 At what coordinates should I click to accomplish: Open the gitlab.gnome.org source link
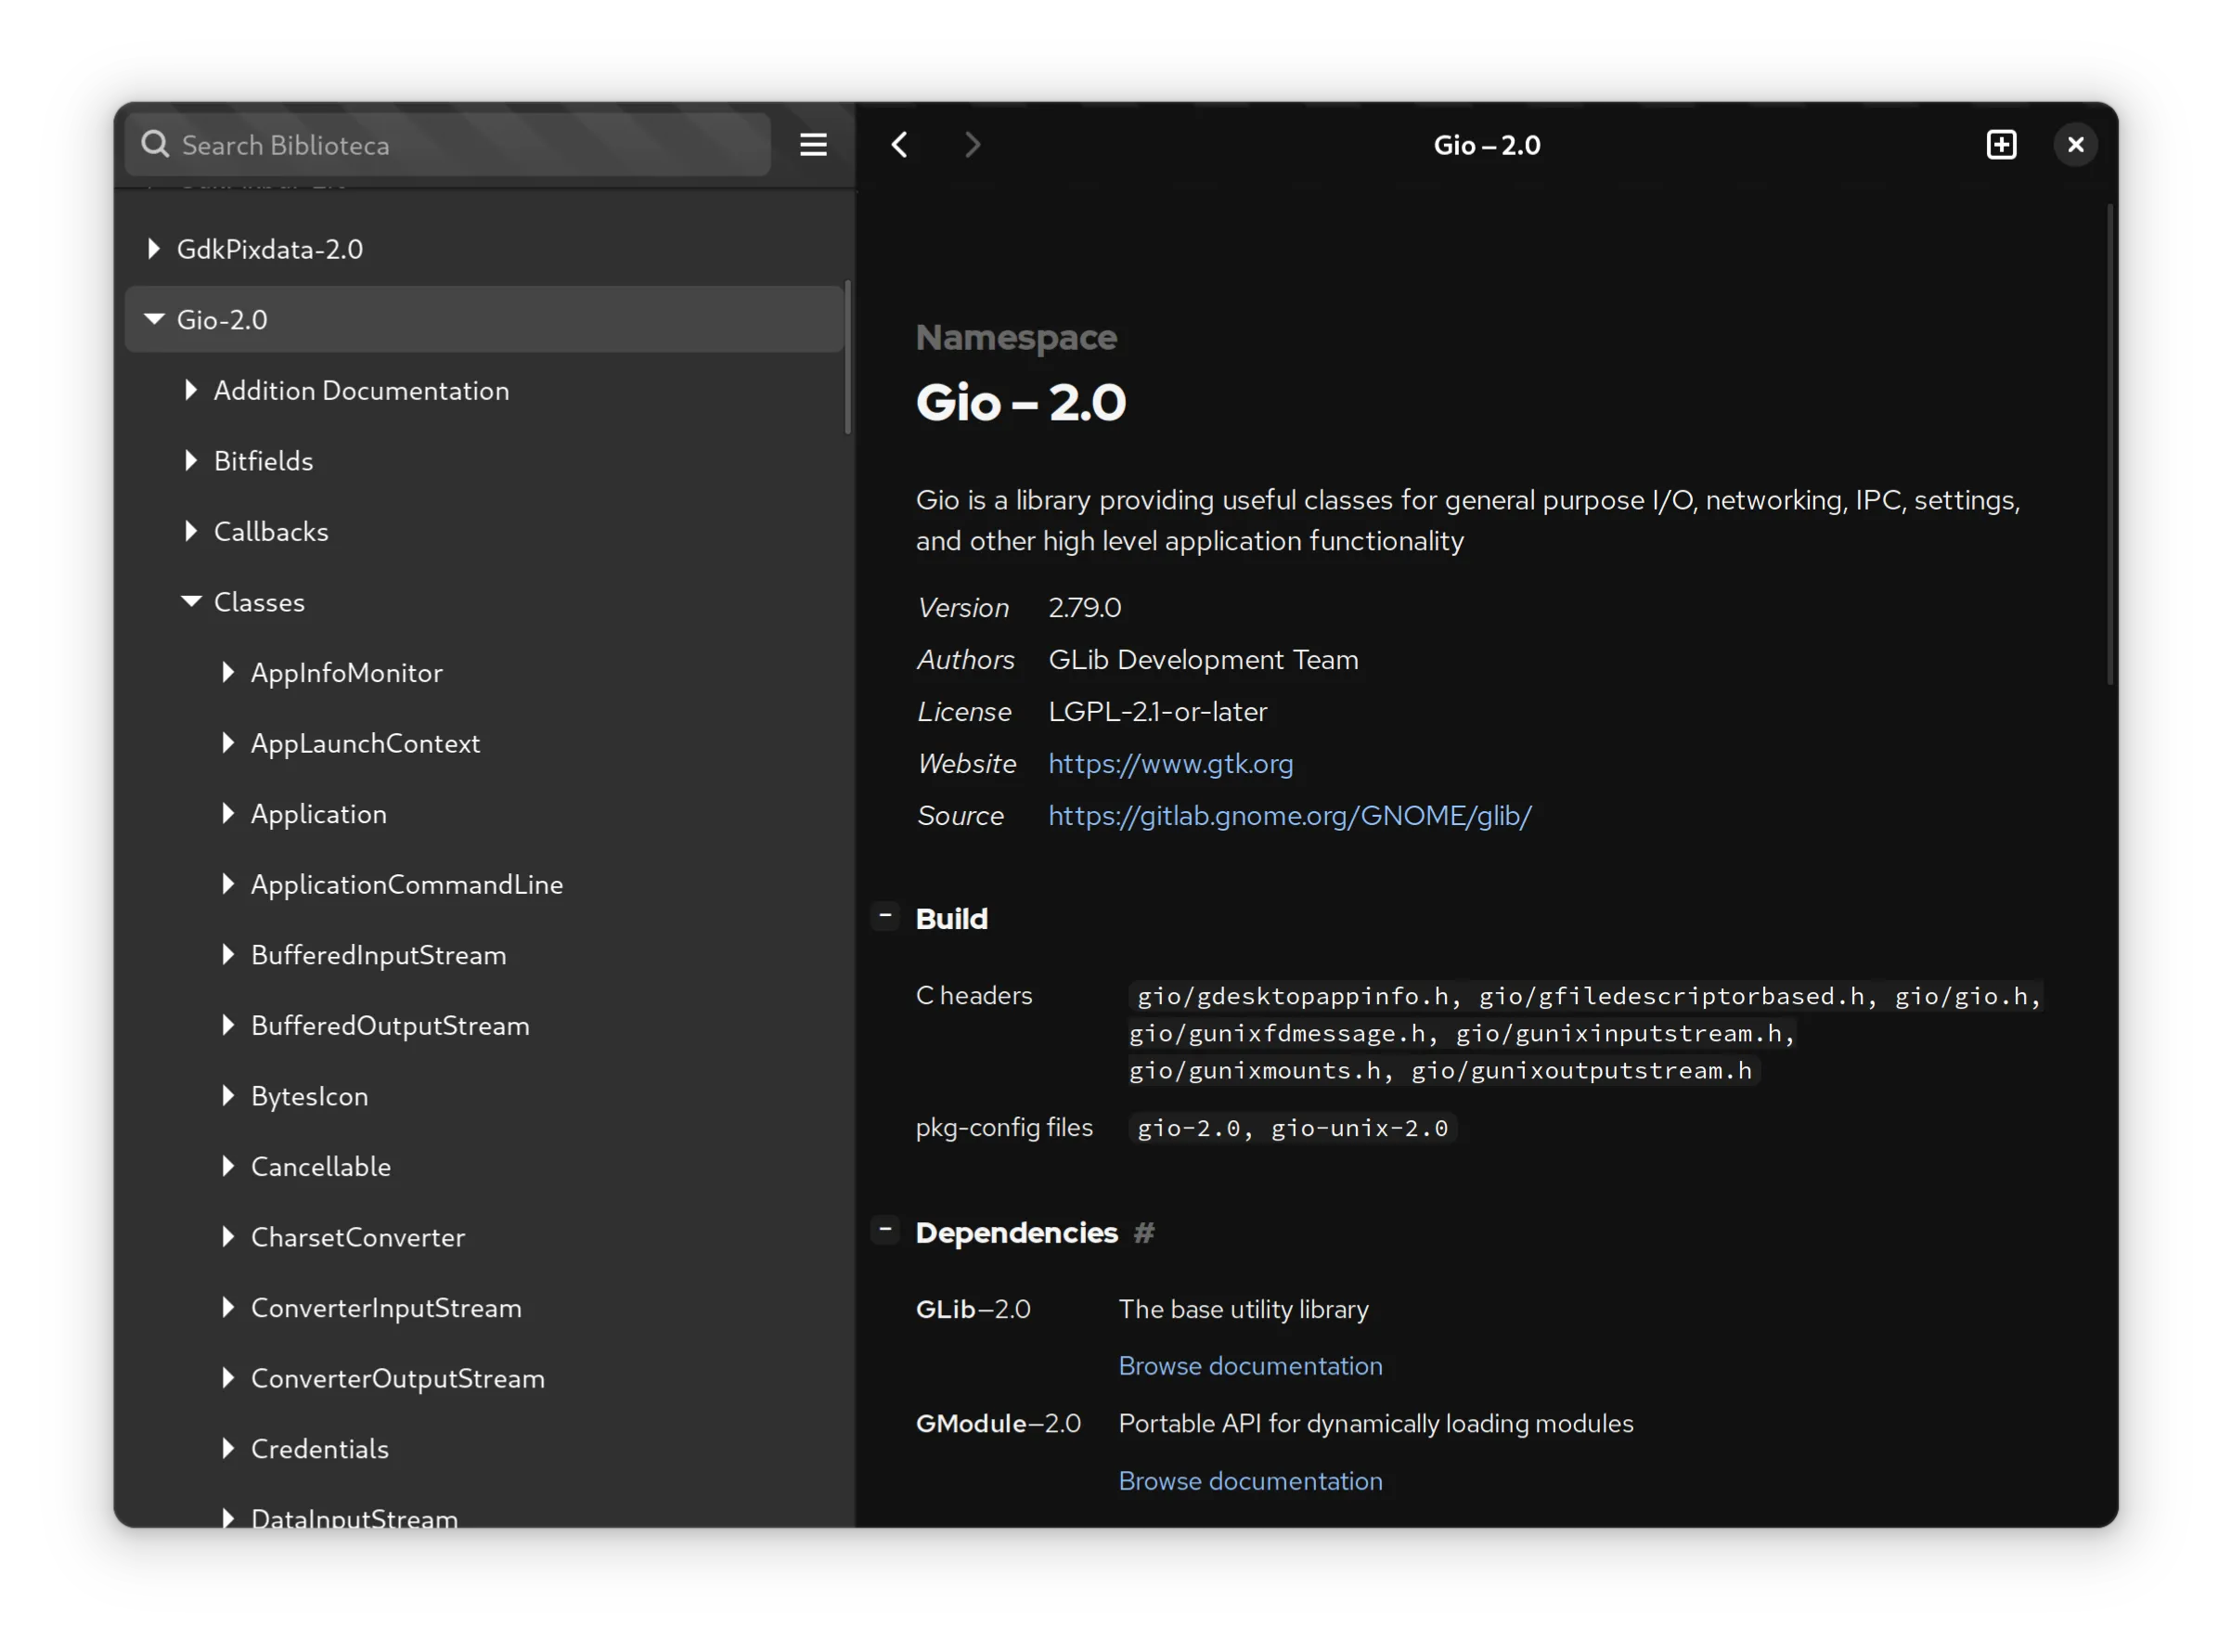point(1289,816)
